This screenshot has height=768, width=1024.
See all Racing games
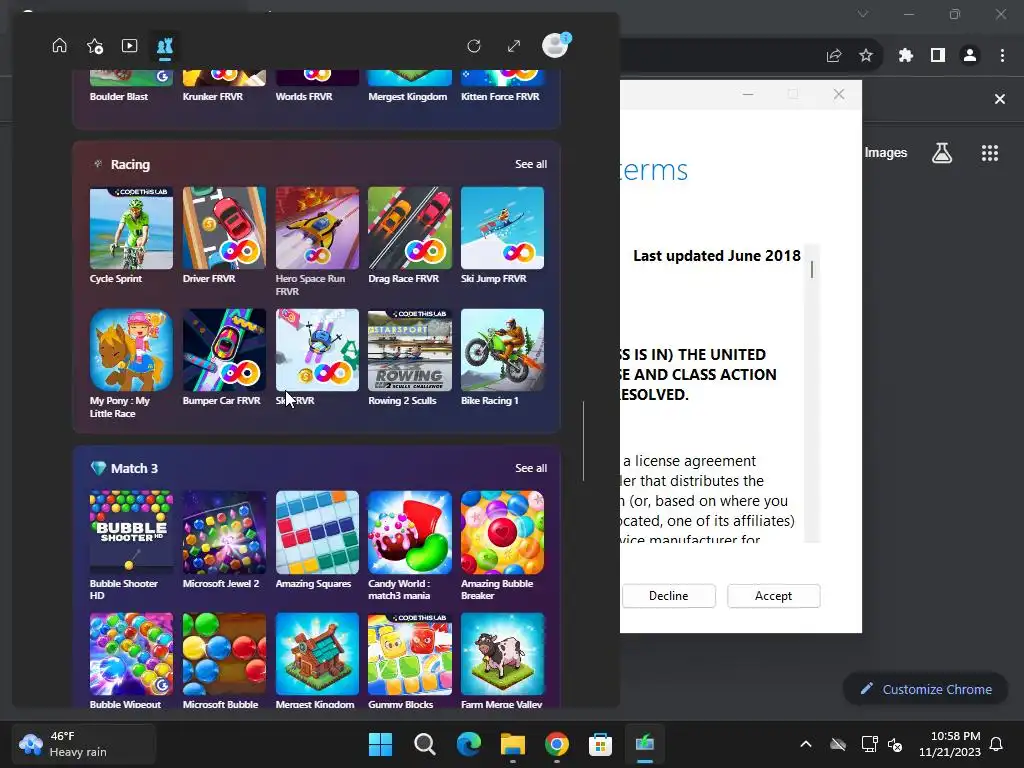pyautogui.click(x=530, y=164)
